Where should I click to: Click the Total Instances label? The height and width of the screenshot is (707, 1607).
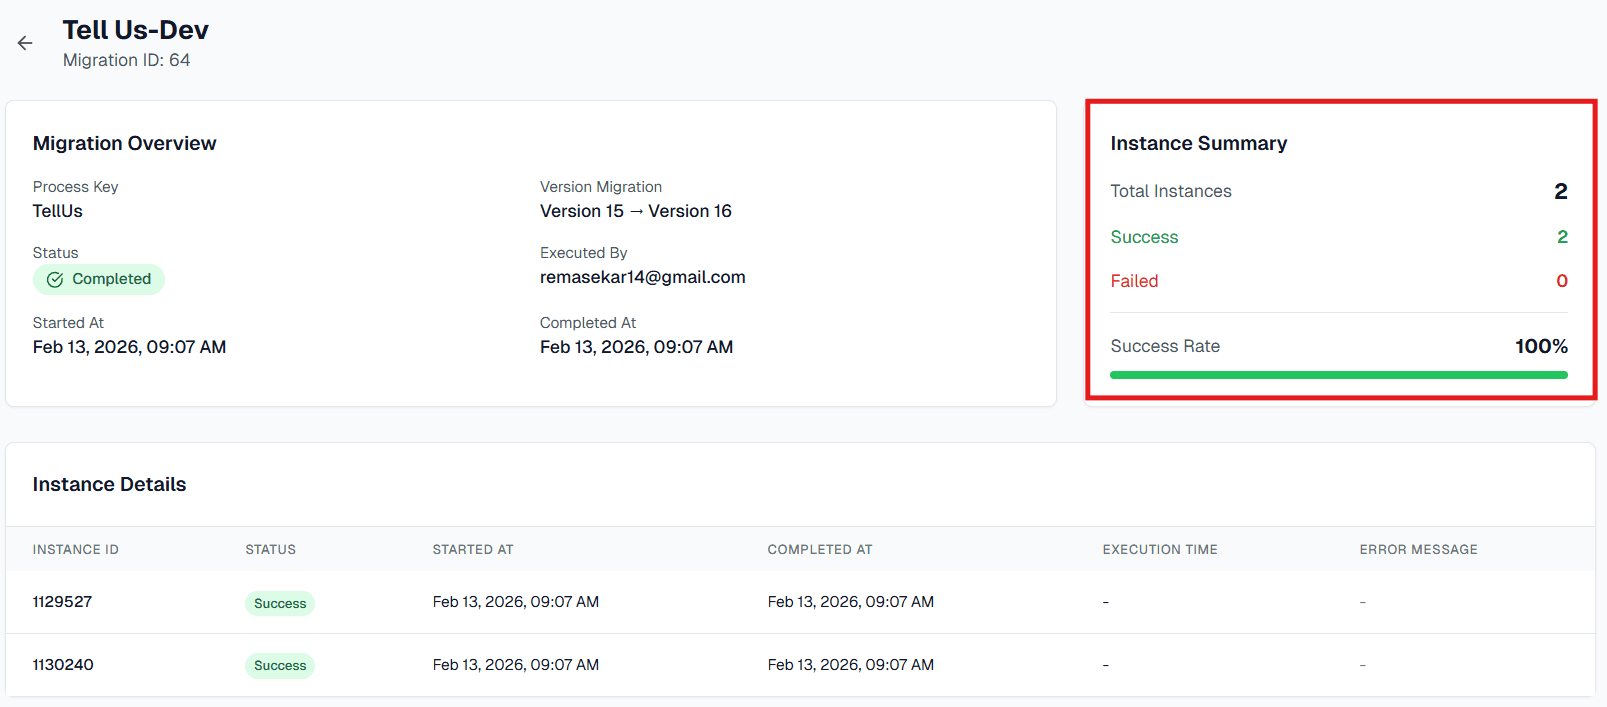[x=1171, y=191]
